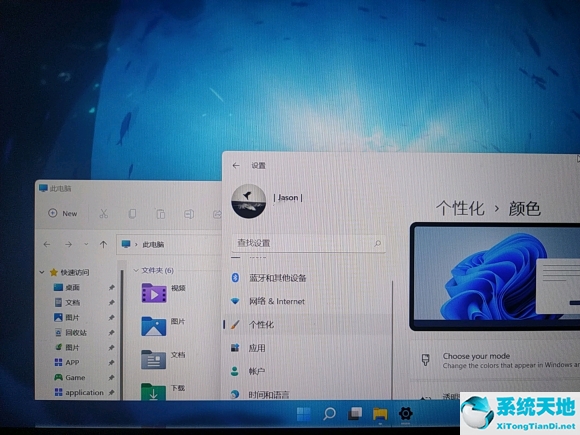580x435 pixels.
Task: Click the Settings gear icon on taskbar
Action: point(406,414)
